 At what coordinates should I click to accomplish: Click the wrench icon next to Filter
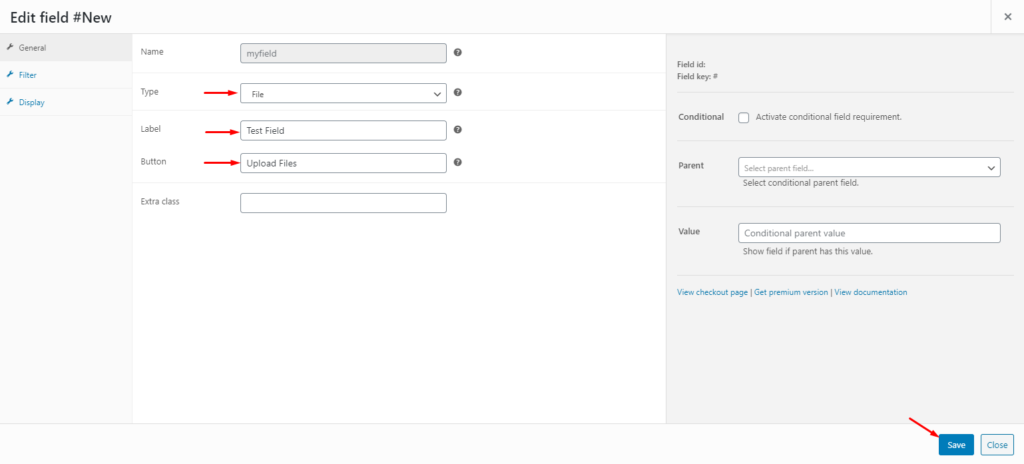(x=9, y=74)
